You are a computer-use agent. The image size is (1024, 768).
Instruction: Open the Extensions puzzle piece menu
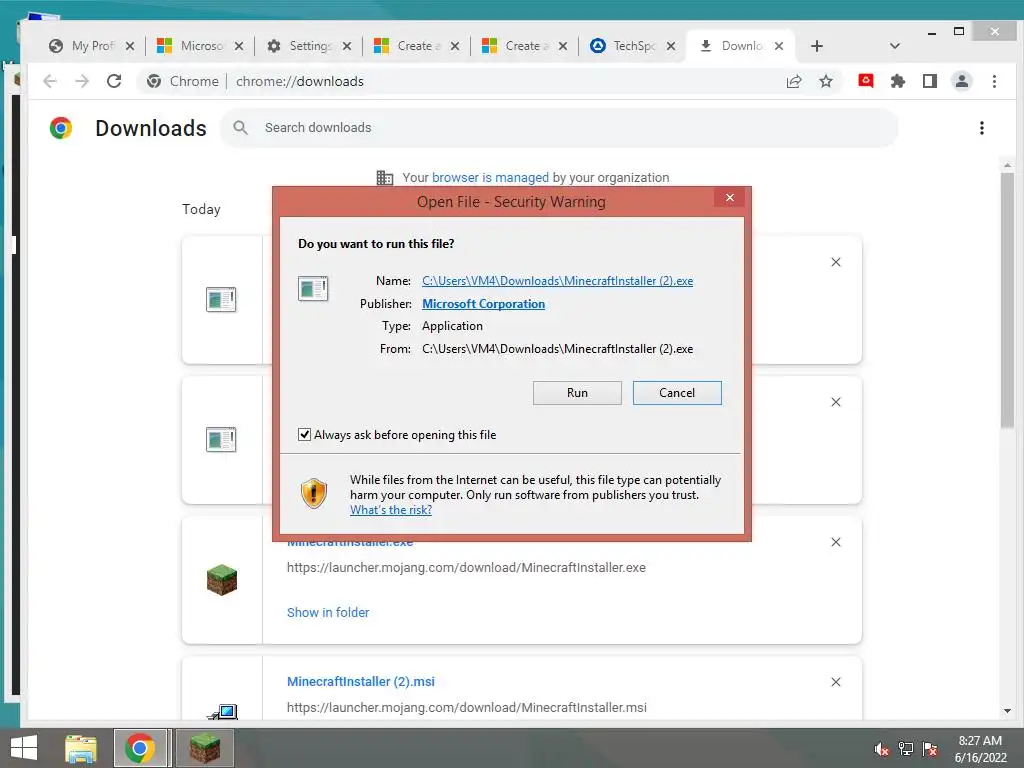898,81
